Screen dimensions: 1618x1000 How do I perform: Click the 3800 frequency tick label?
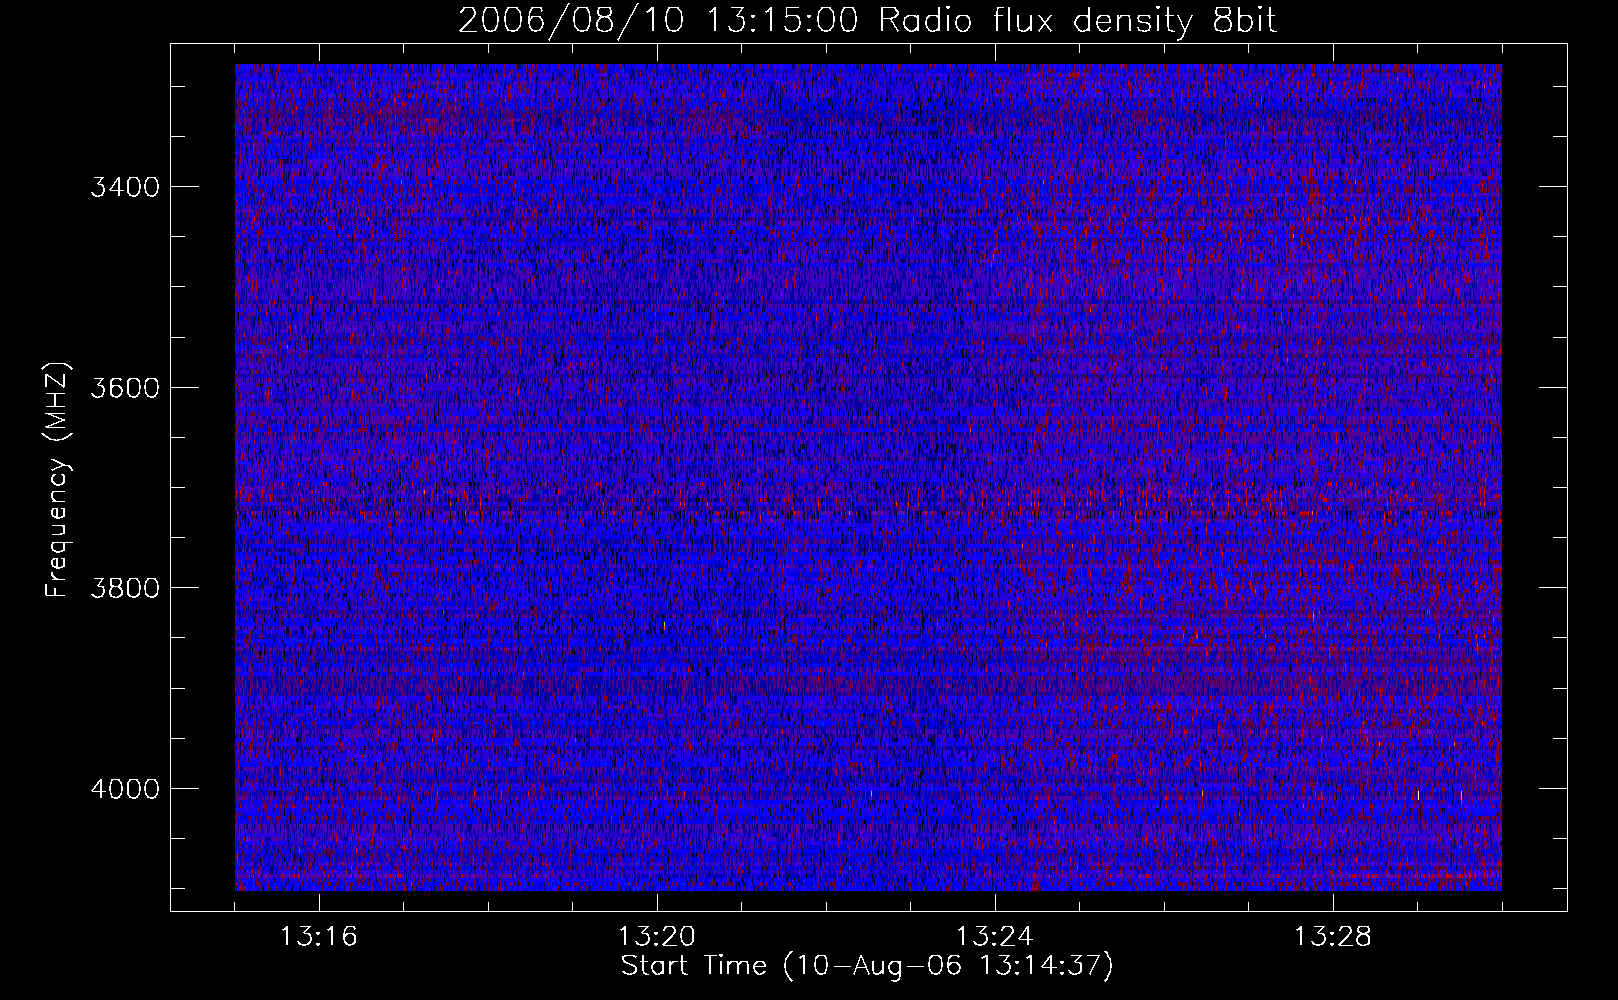tap(125, 587)
